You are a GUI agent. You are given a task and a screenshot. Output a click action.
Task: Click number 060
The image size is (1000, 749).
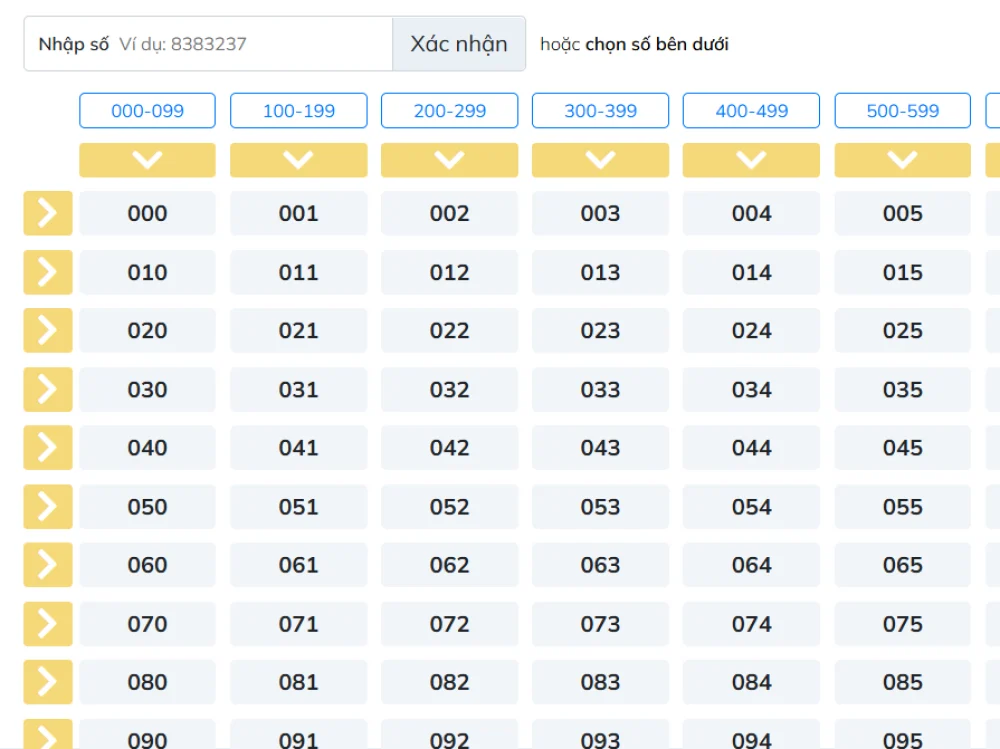tap(147, 565)
